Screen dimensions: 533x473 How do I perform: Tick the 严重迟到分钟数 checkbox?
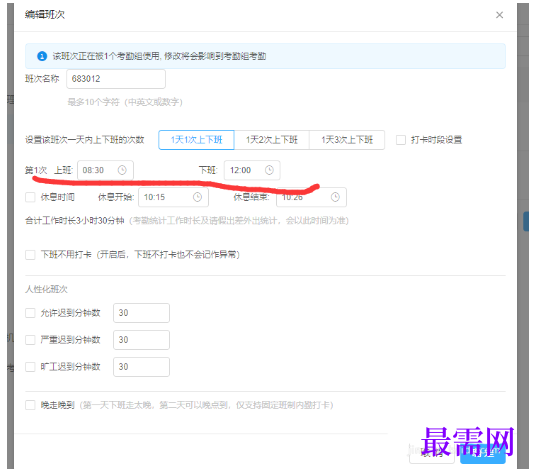[30, 340]
